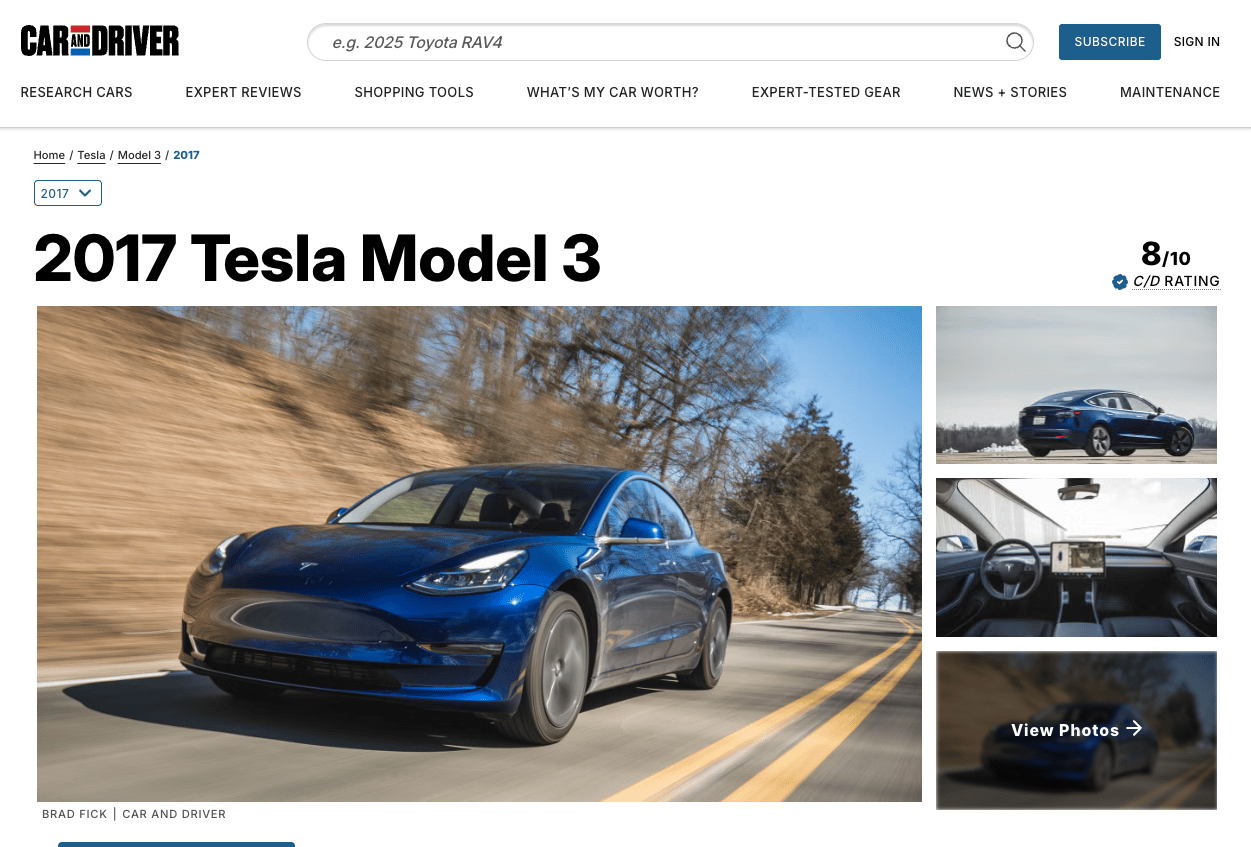
Task: Go to Home breadcrumb link
Action: tap(49, 155)
